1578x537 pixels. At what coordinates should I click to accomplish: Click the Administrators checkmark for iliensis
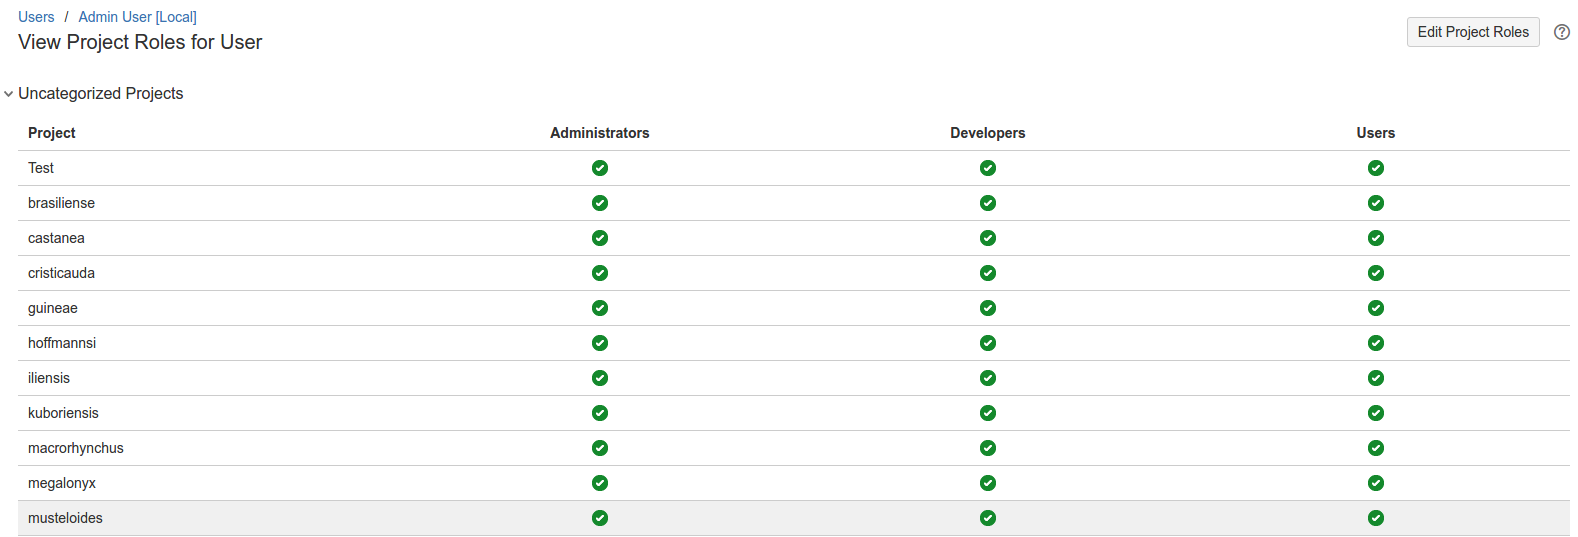tap(600, 378)
